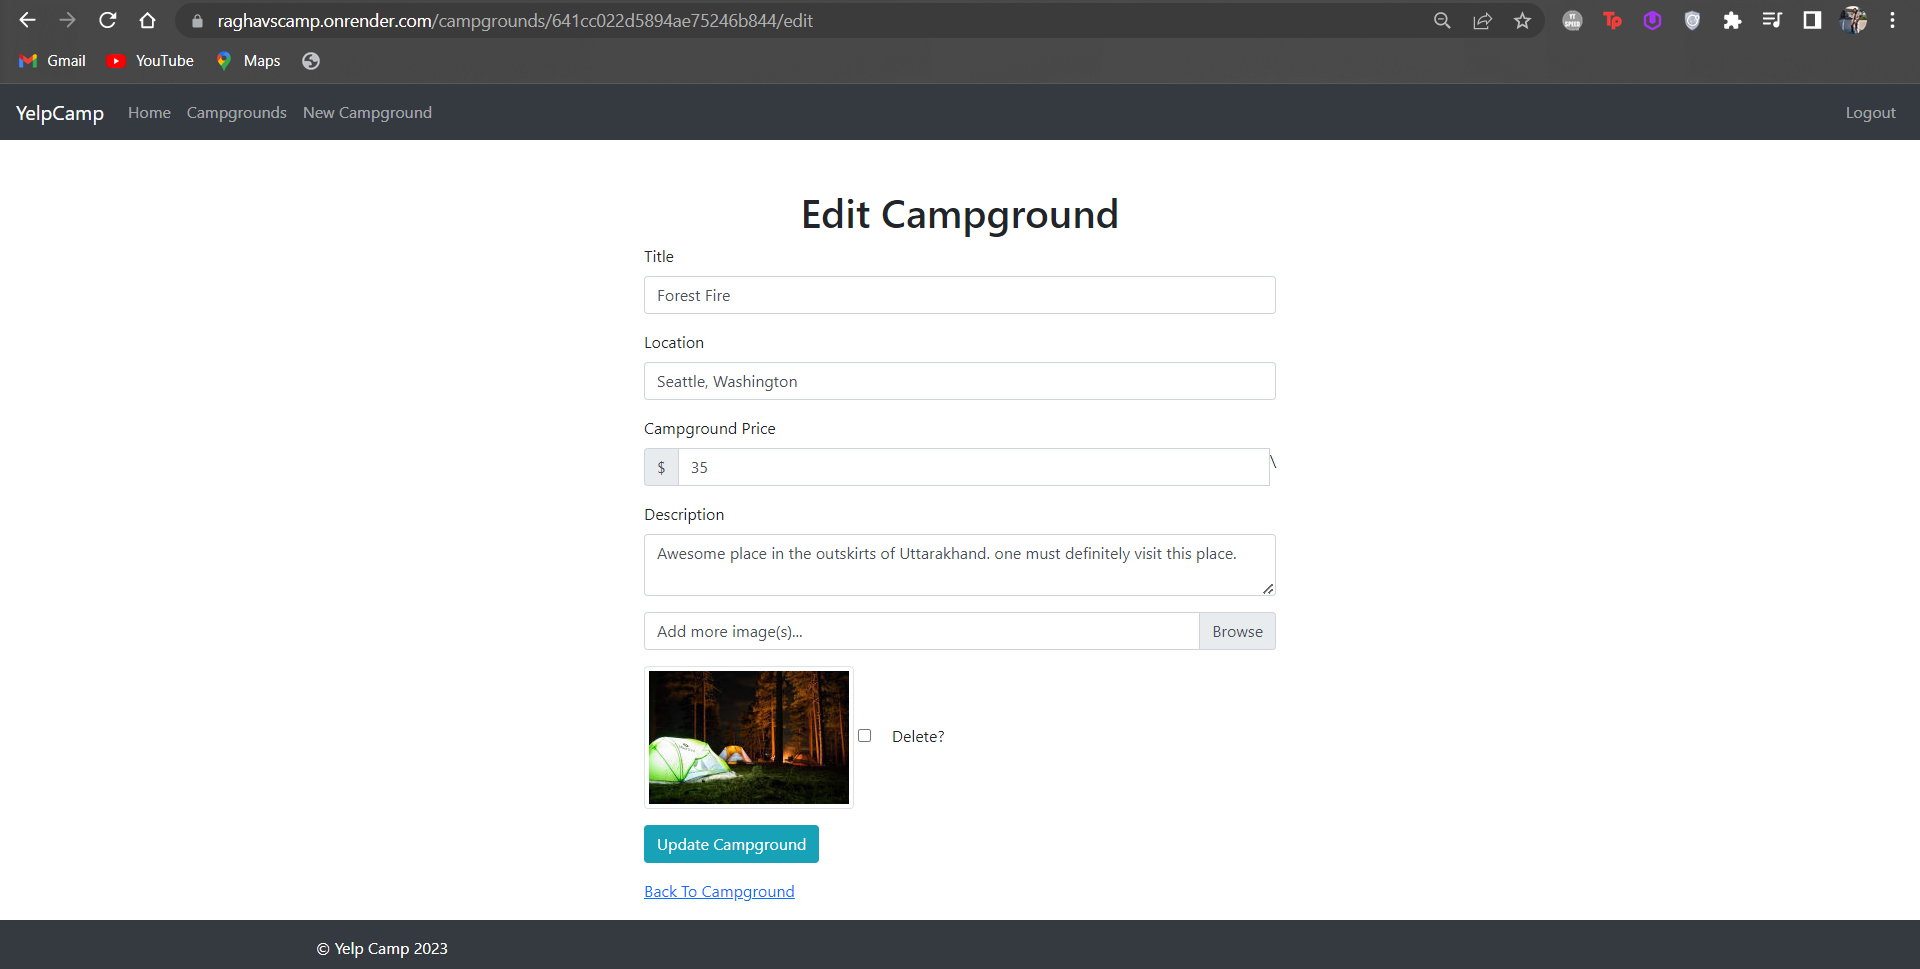Open the Gmail bookmark
This screenshot has height=969, width=1920.
point(51,61)
